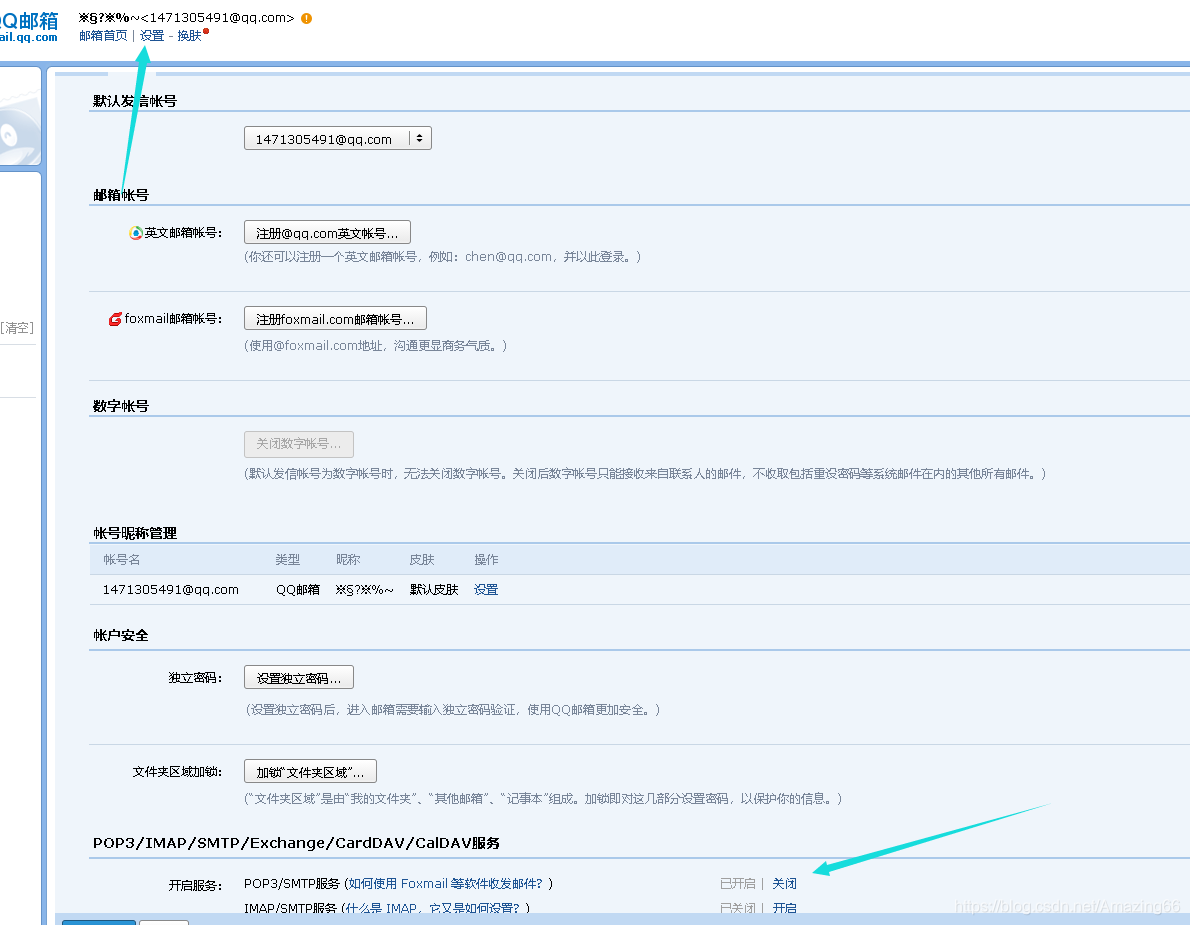Screen dimensions: 1190x925
Task: Click the disabled 关闭数字帐号 button
Action: pos(299,444)
